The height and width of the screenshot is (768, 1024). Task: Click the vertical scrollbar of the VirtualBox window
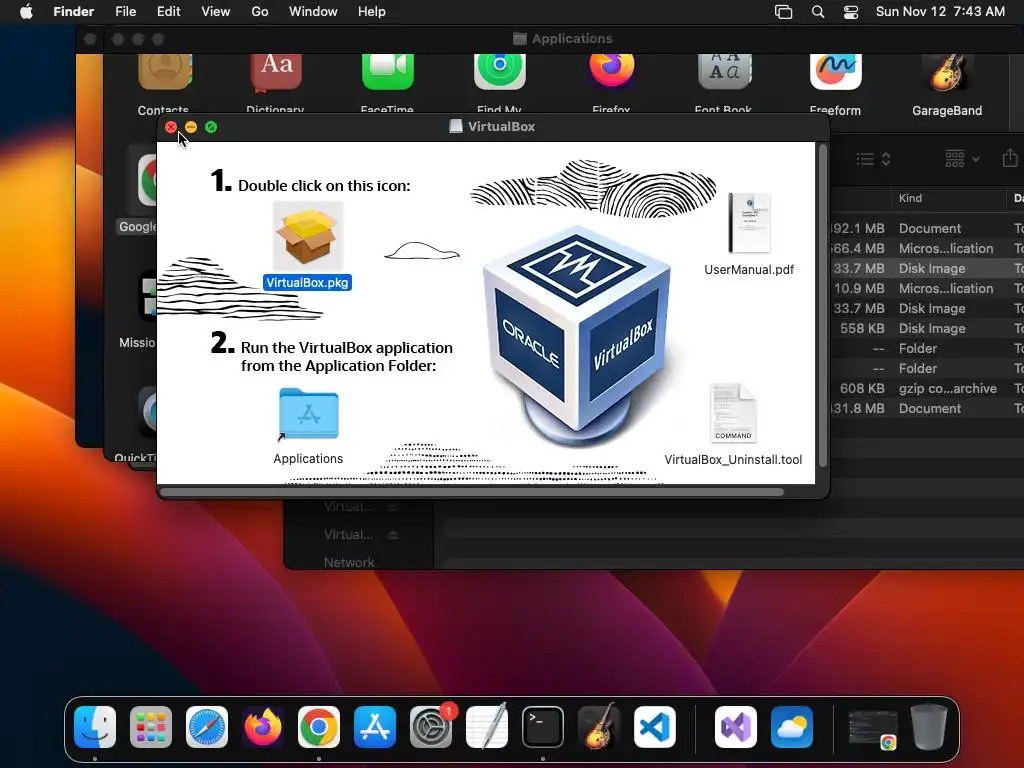click(x=823, y=305)
